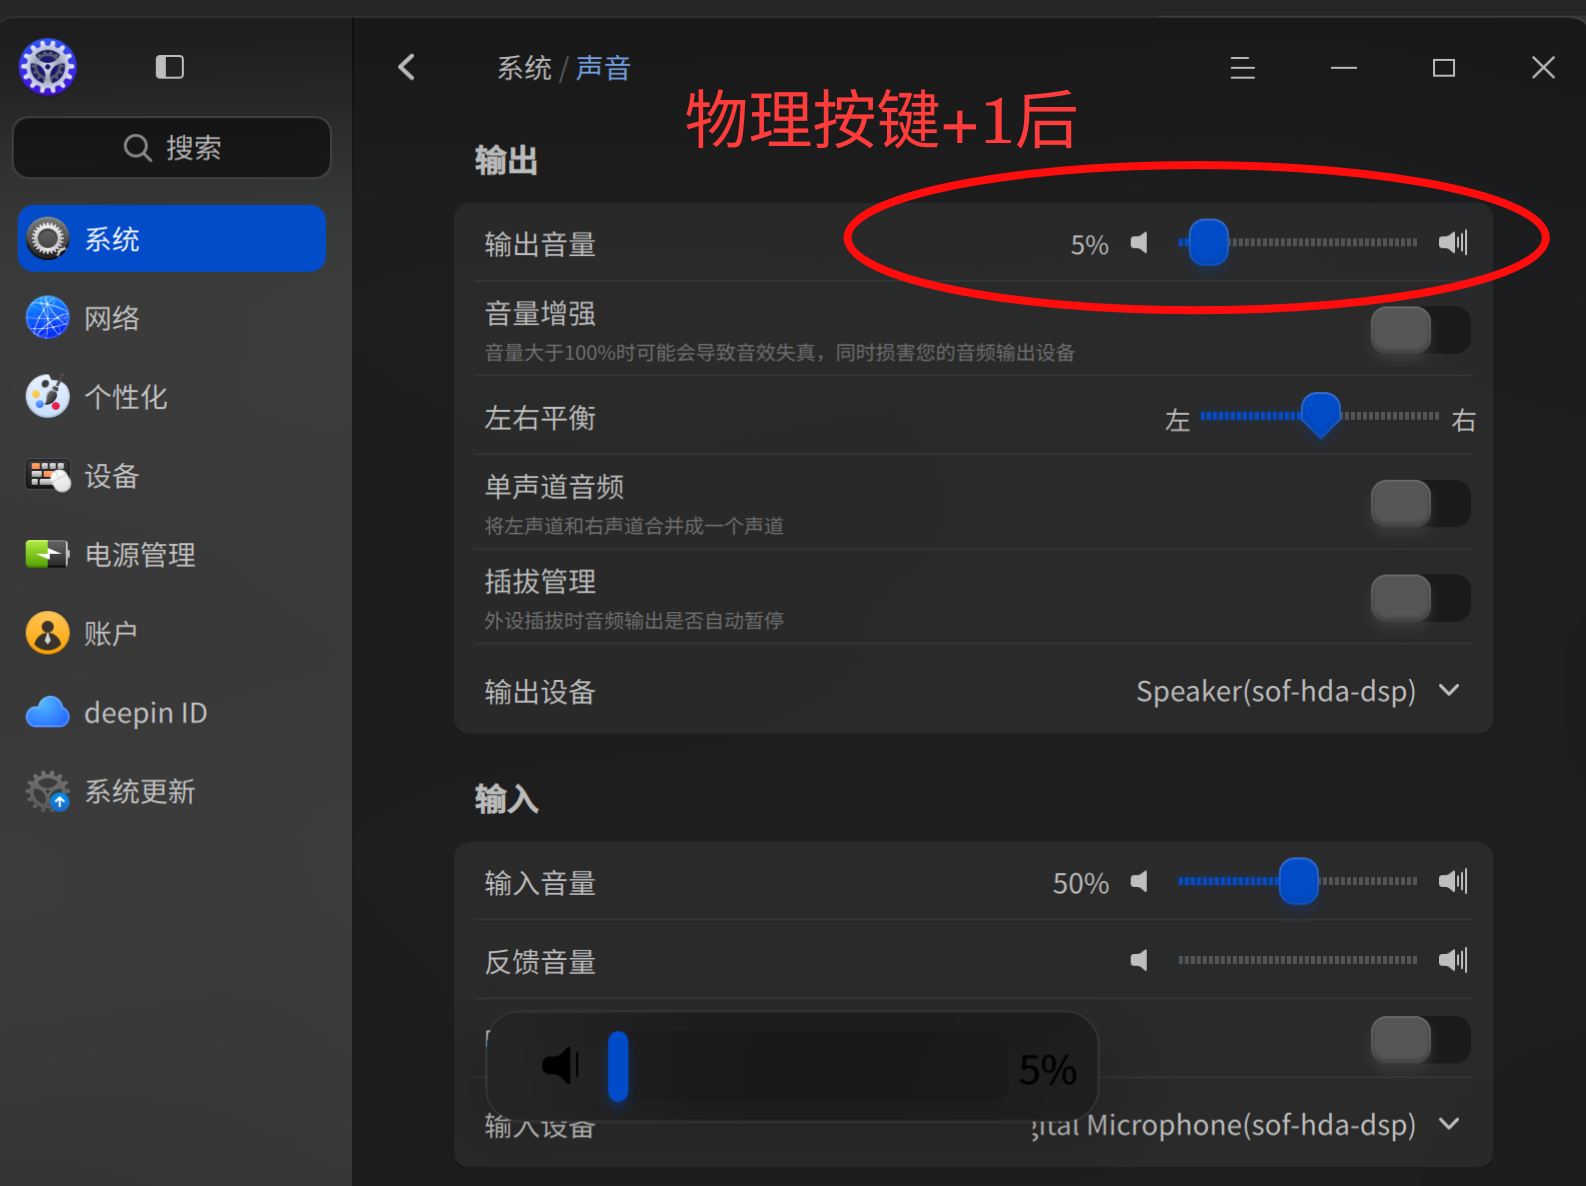
Task: Click the feedback volume low speaker icon
Action: (x=1139, y=961)
